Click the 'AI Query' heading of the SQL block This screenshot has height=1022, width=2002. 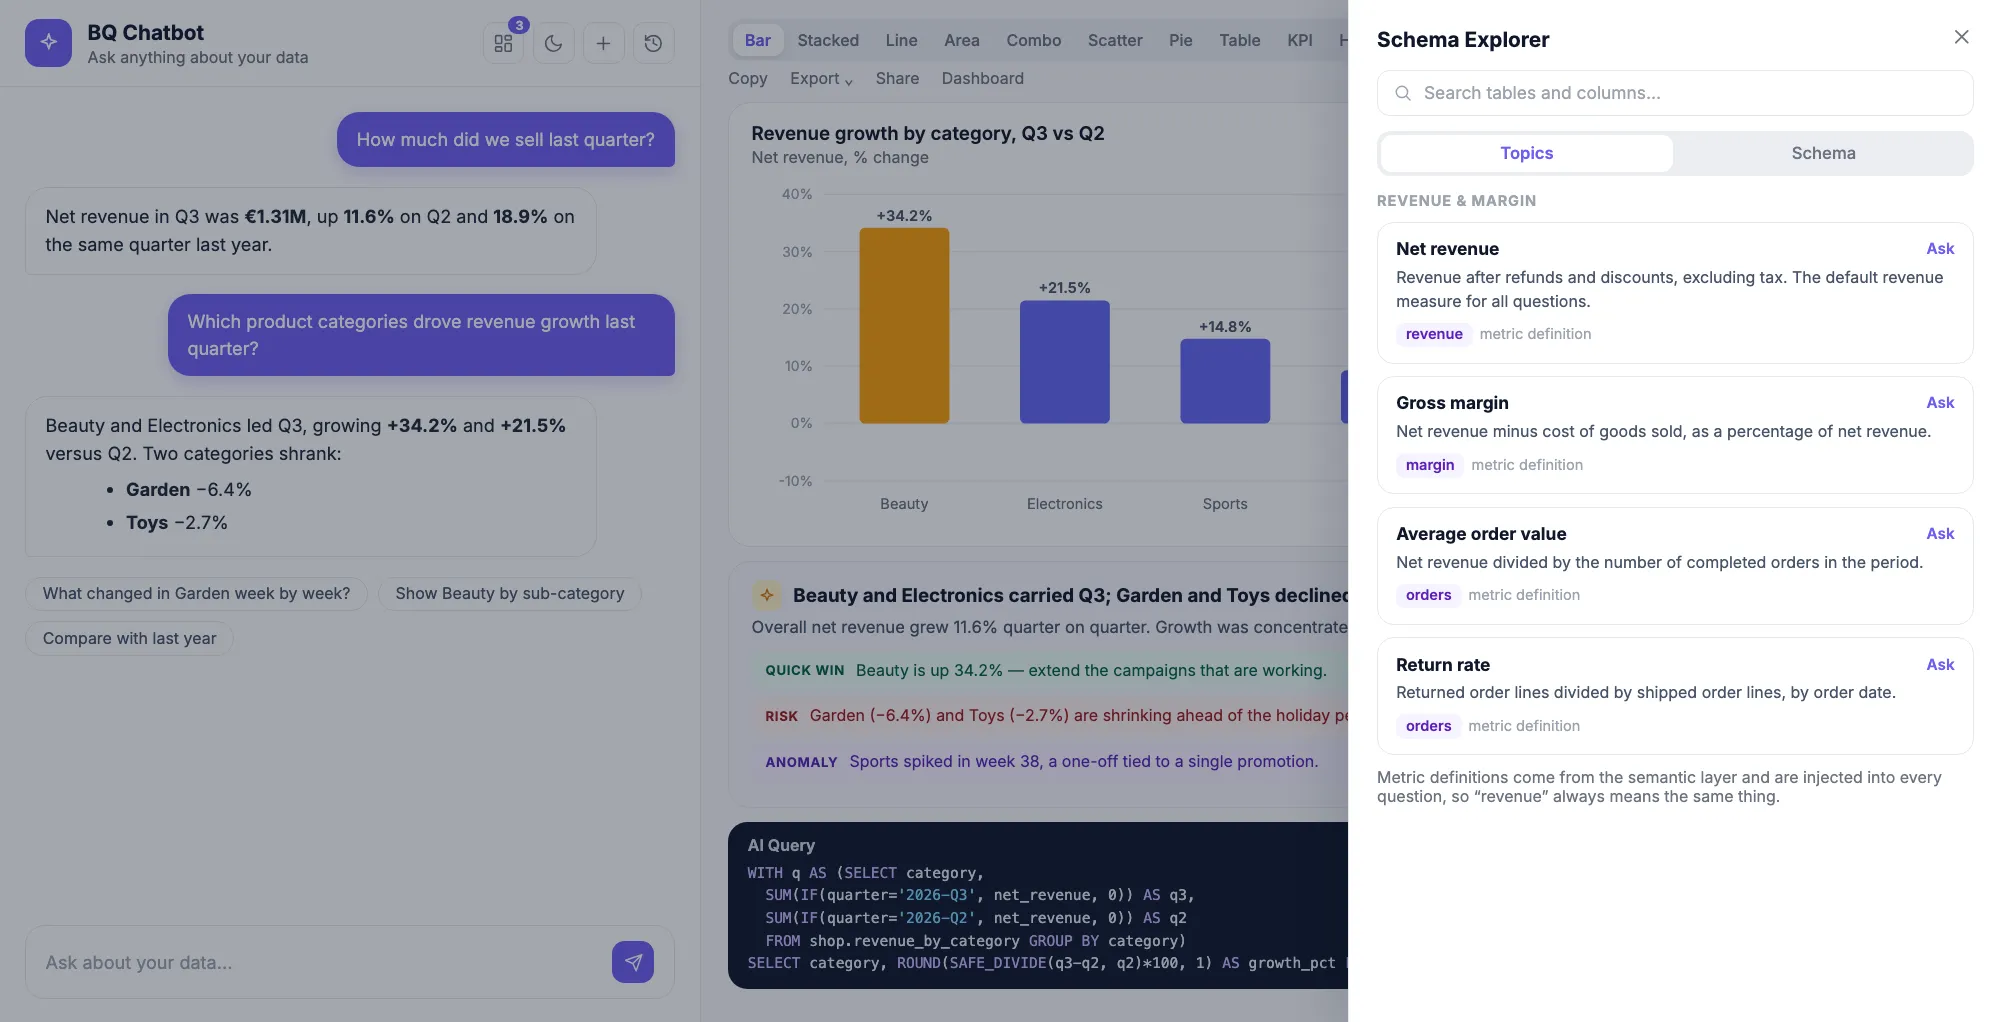click(781, 845)
